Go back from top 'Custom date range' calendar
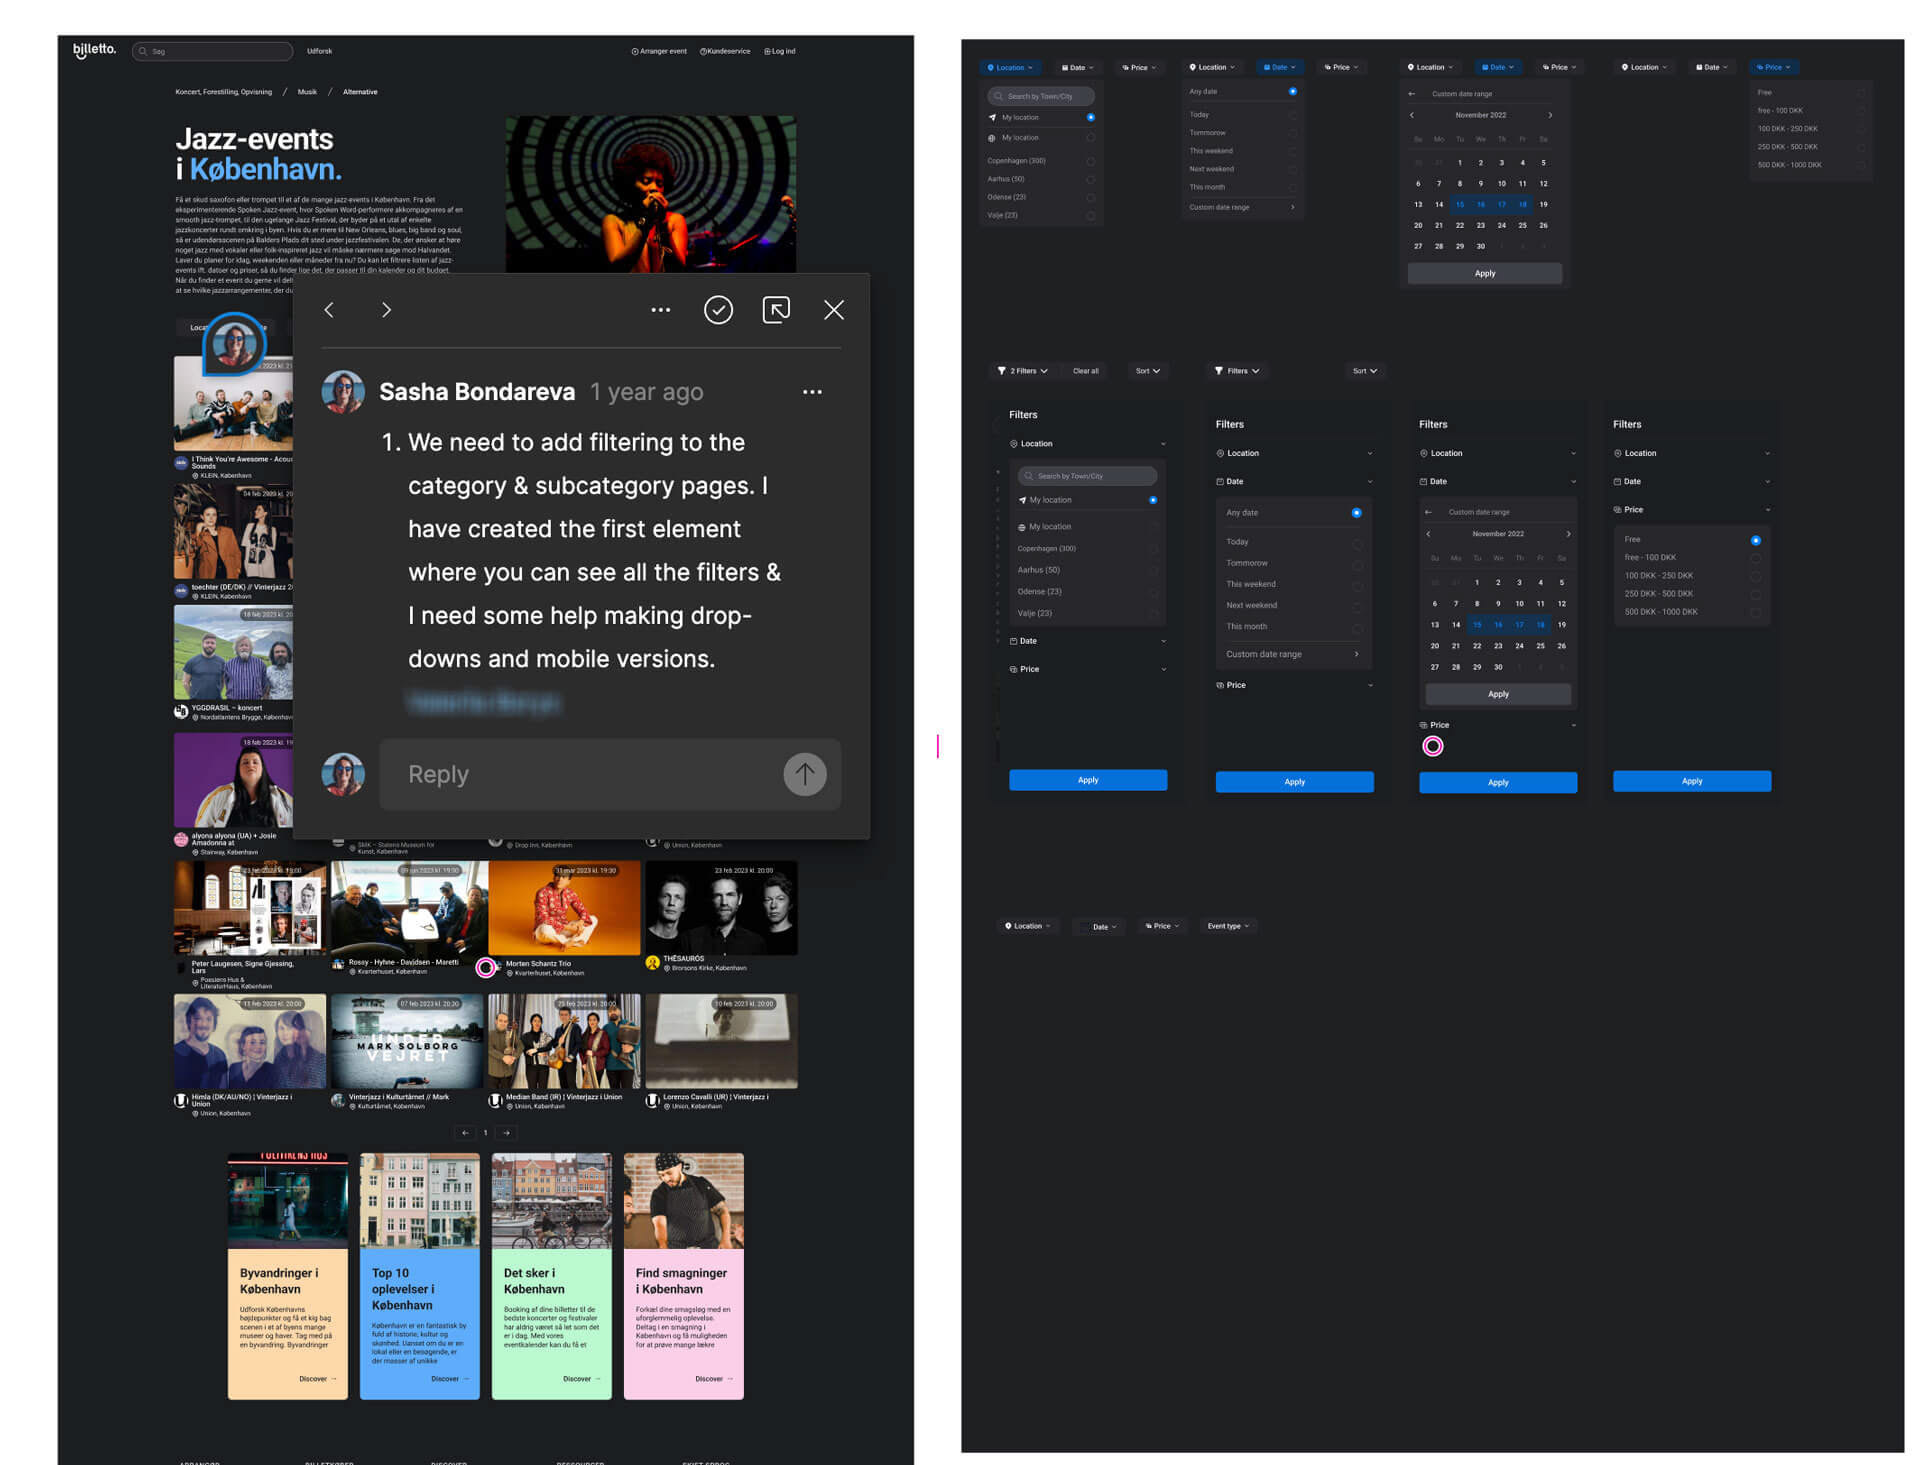Screen dimensions: 1920x1465 tap(1412, 94)
